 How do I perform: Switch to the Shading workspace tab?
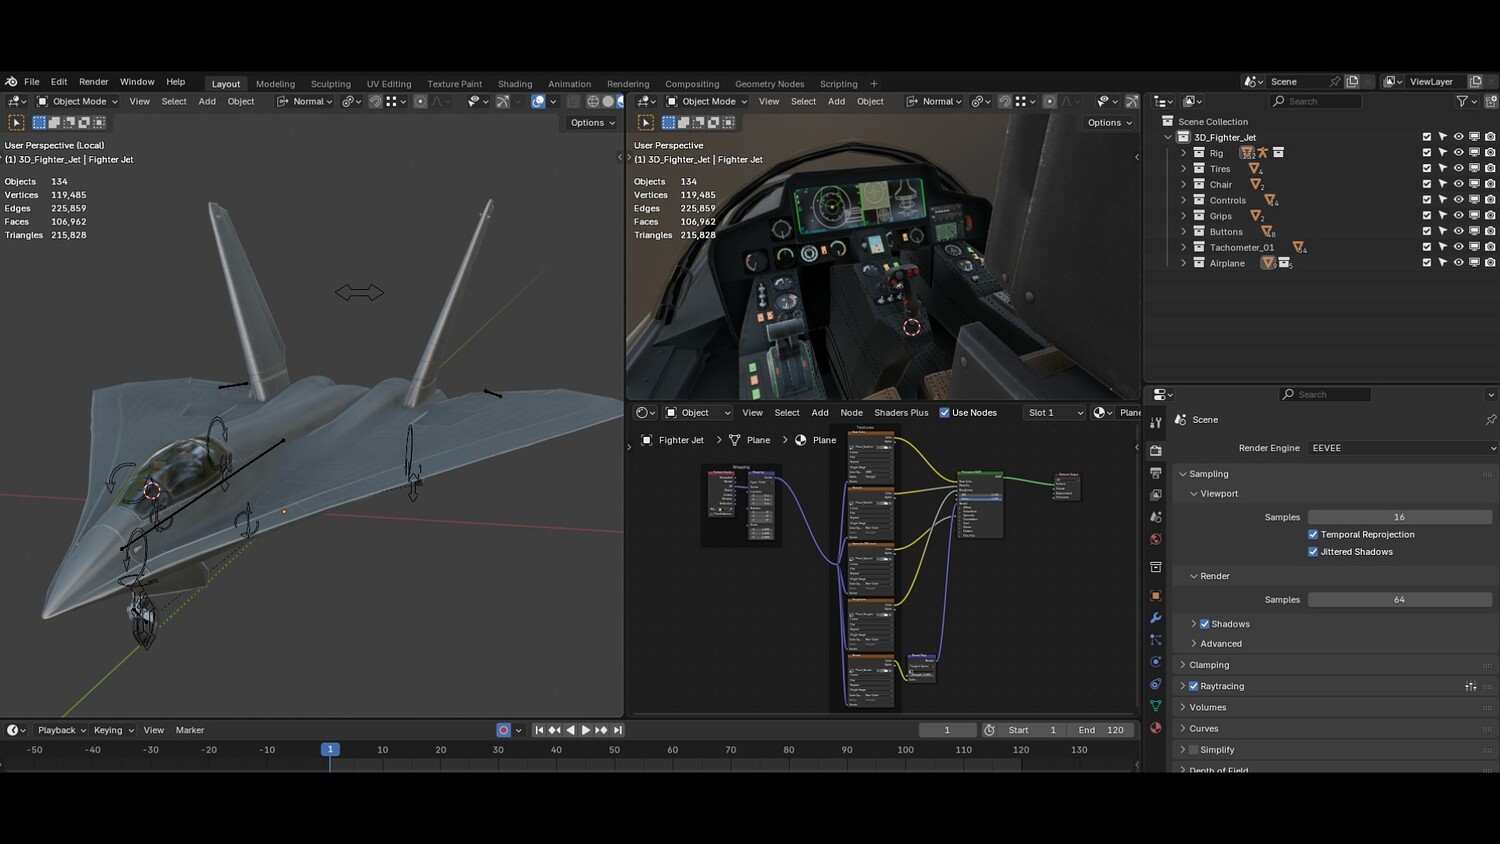pyautogui.click(x=515, y=84)
